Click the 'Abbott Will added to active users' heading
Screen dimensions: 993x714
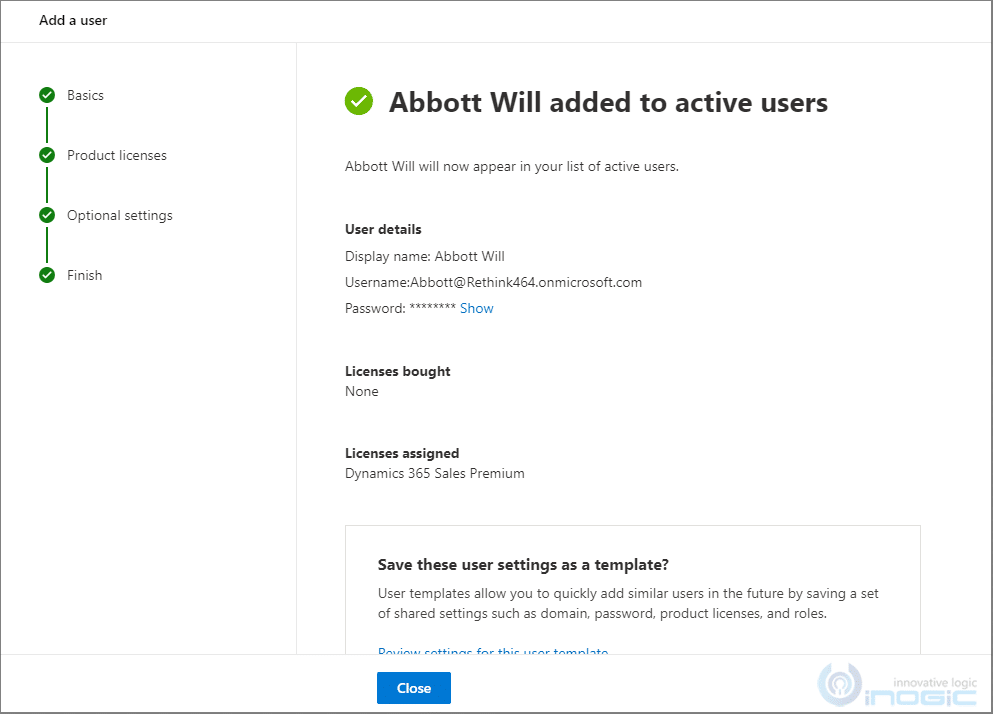(608, 102)
